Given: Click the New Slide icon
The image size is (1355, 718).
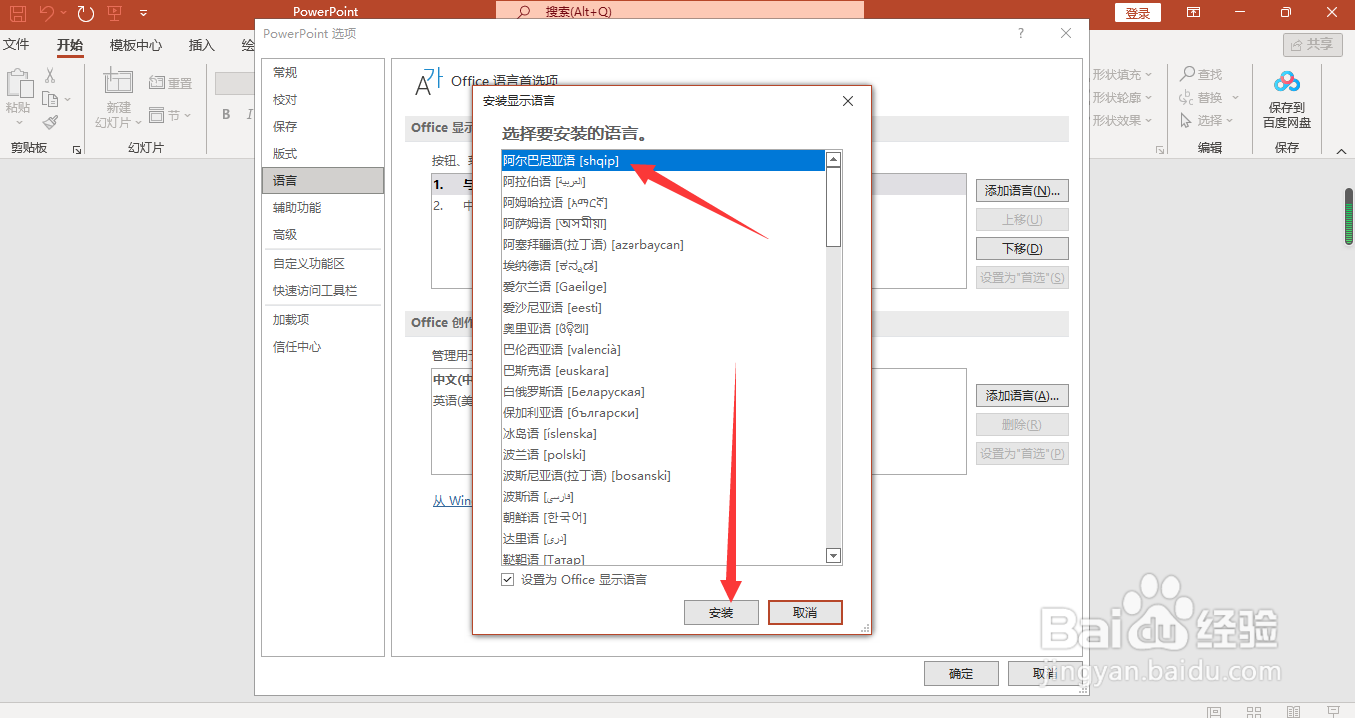Looking at the screenshot, I should click(118, 82).
